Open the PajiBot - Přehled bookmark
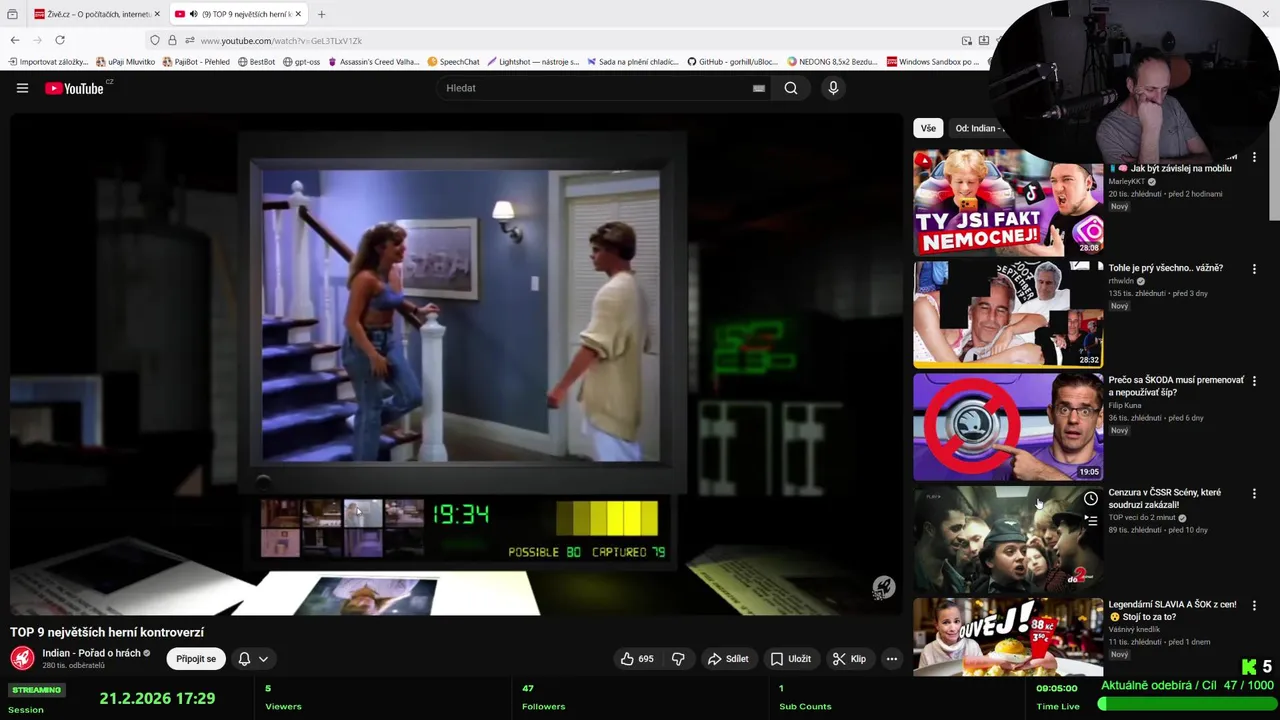This screenshot has width=1280, height=720. [196, 62]
